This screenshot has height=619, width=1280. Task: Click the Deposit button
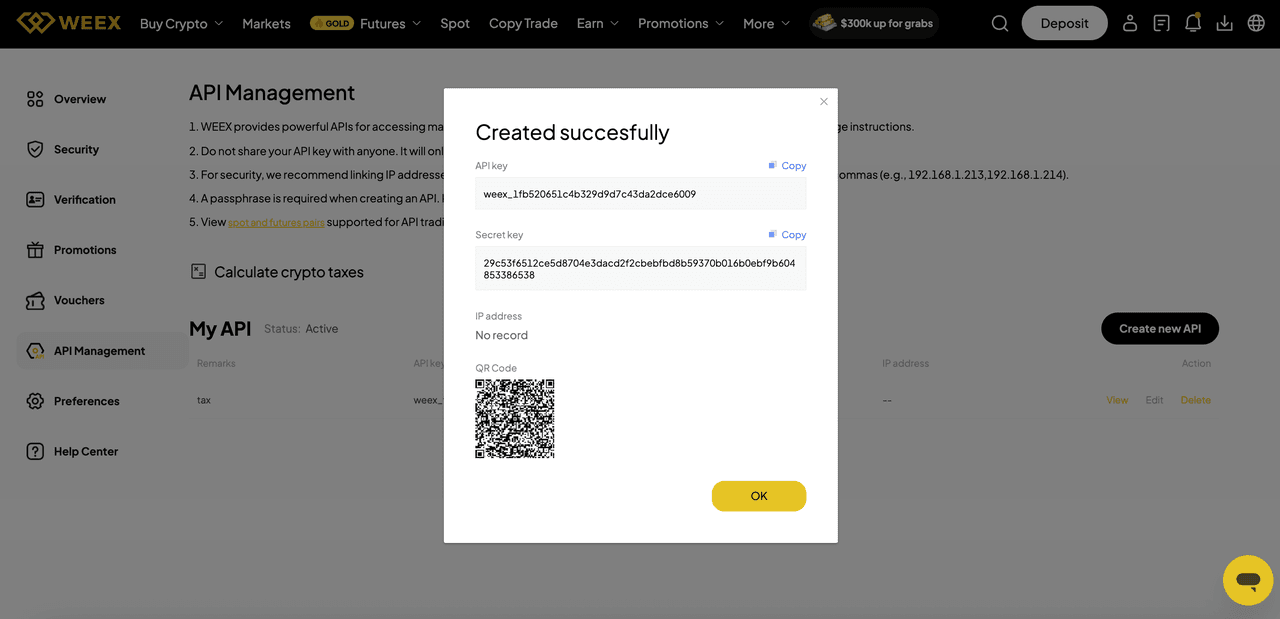1064,23
